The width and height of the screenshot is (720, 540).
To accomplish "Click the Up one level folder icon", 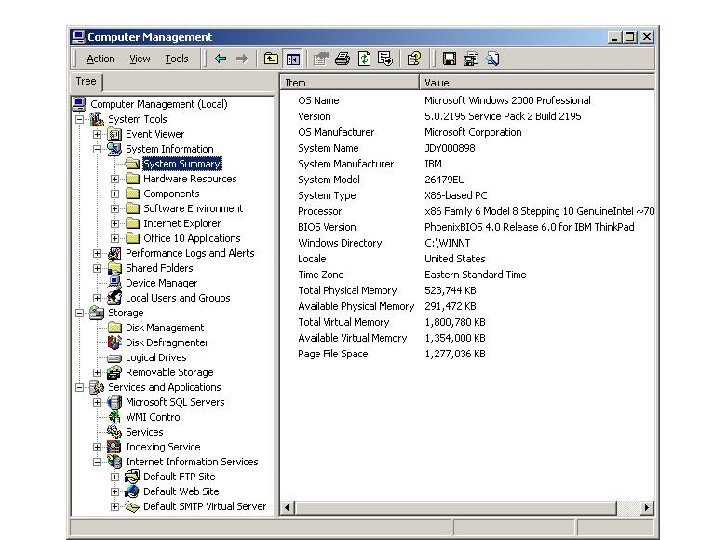I will tap(271, 59).
